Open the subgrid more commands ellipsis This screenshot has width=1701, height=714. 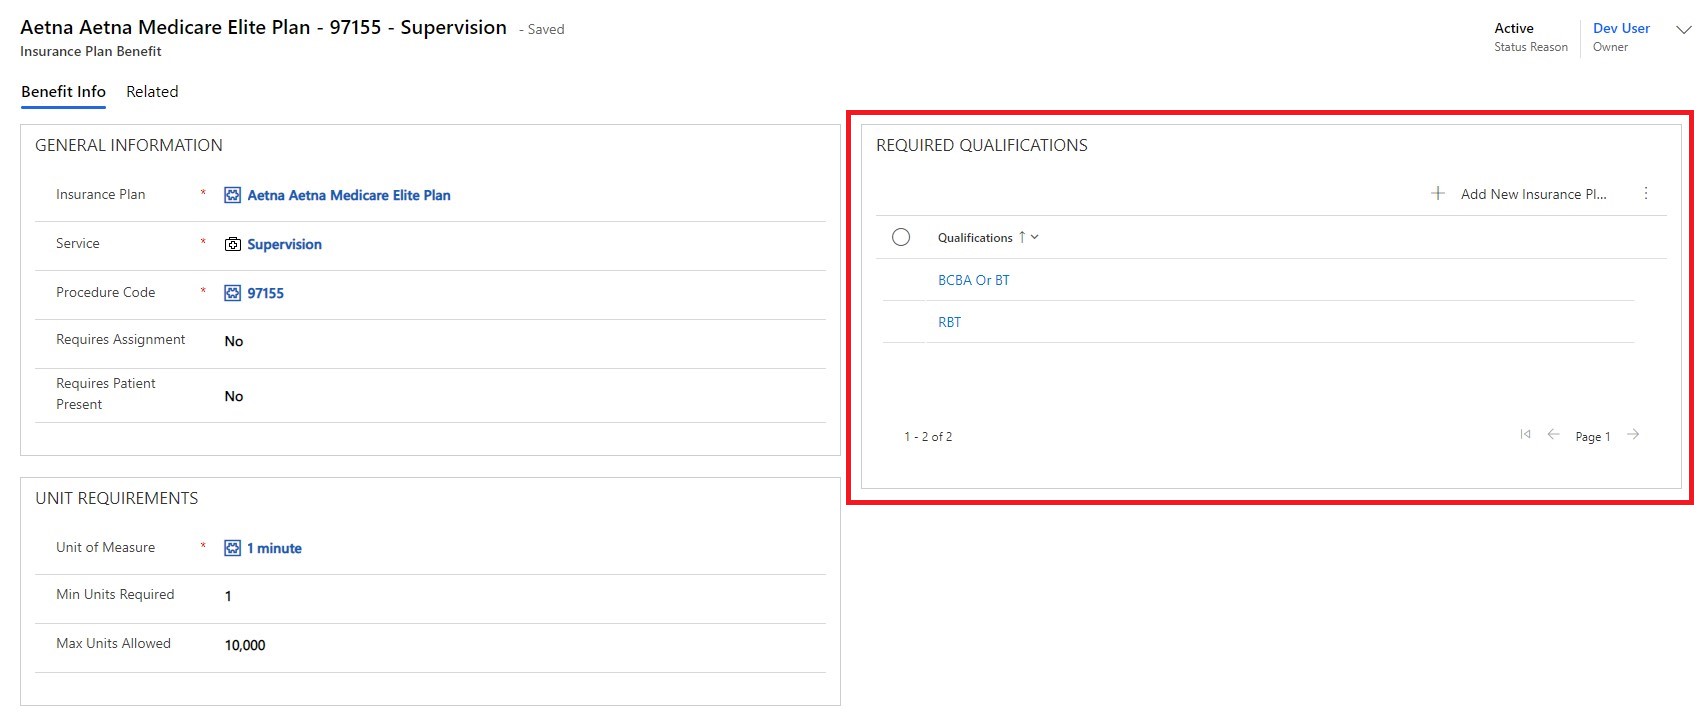click(1645, 193)
